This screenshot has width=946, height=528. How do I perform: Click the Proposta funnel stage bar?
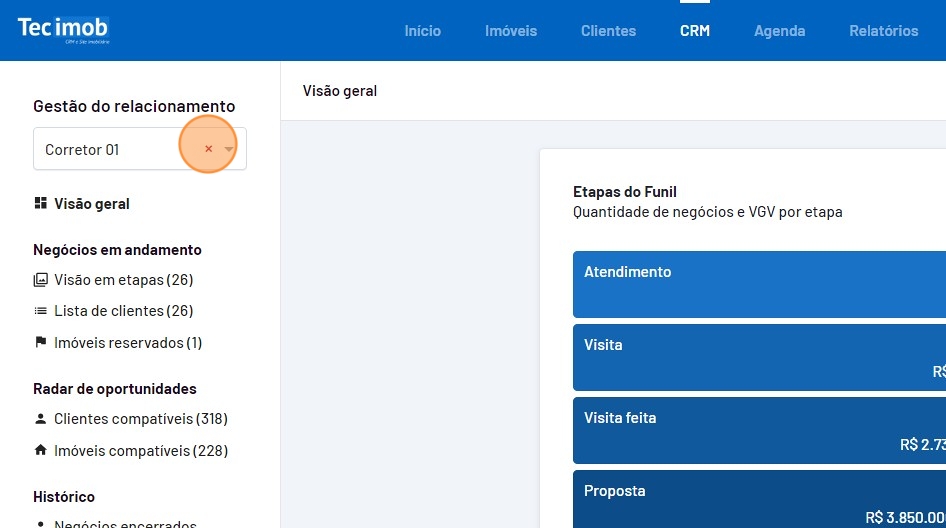point(759,500)
